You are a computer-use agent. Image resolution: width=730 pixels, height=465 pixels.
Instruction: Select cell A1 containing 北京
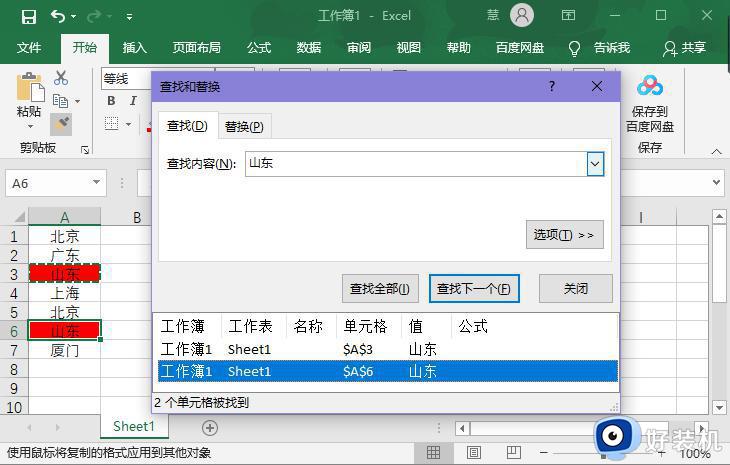coord(65,236)
